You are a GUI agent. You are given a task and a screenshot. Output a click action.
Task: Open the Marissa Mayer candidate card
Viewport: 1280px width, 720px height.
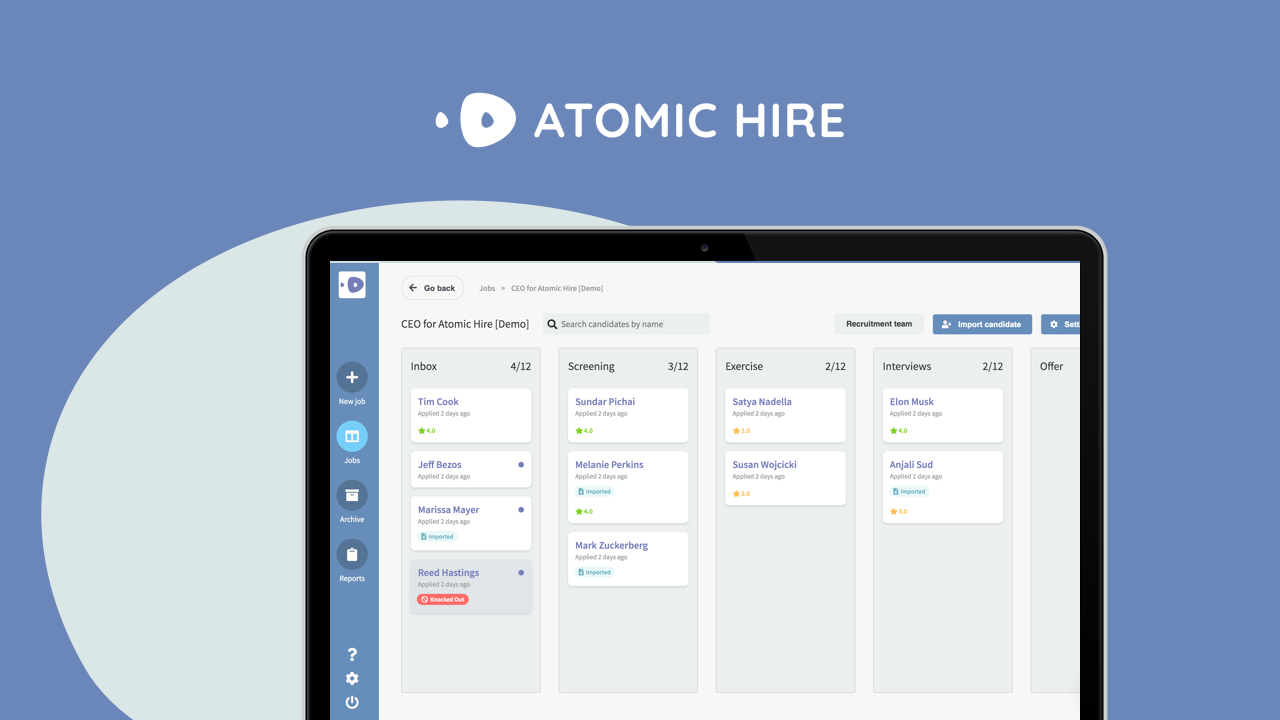click(471, 523)
